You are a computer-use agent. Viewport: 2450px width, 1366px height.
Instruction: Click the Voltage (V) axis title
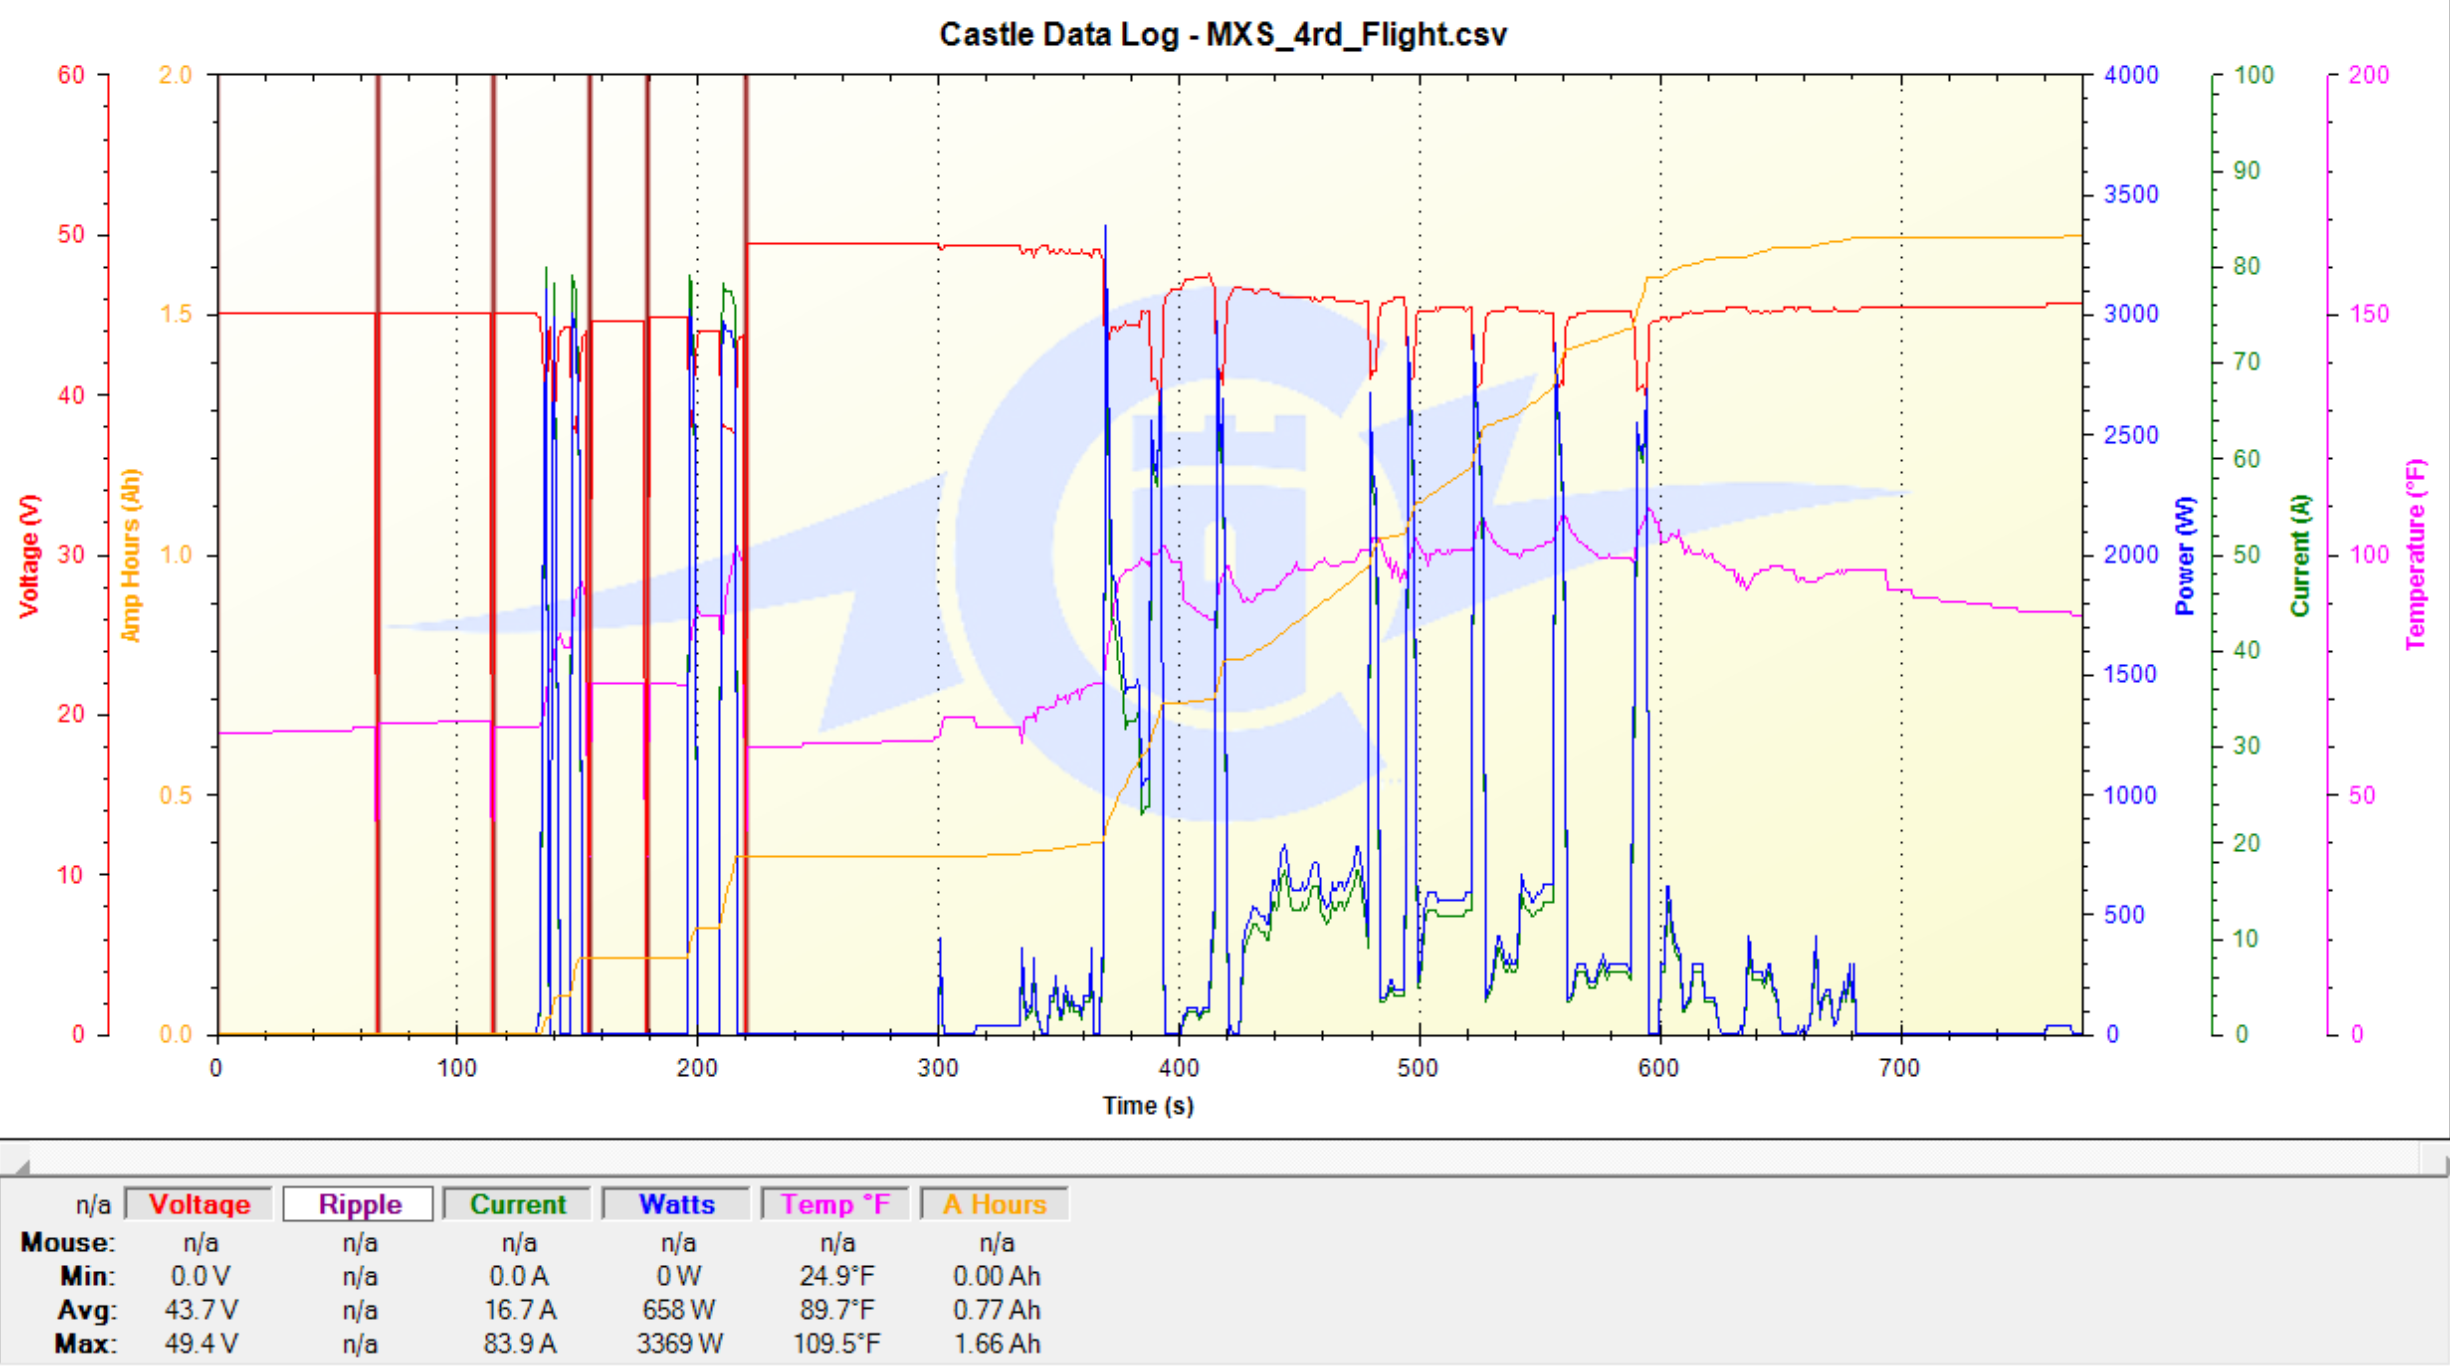point(29,555)
